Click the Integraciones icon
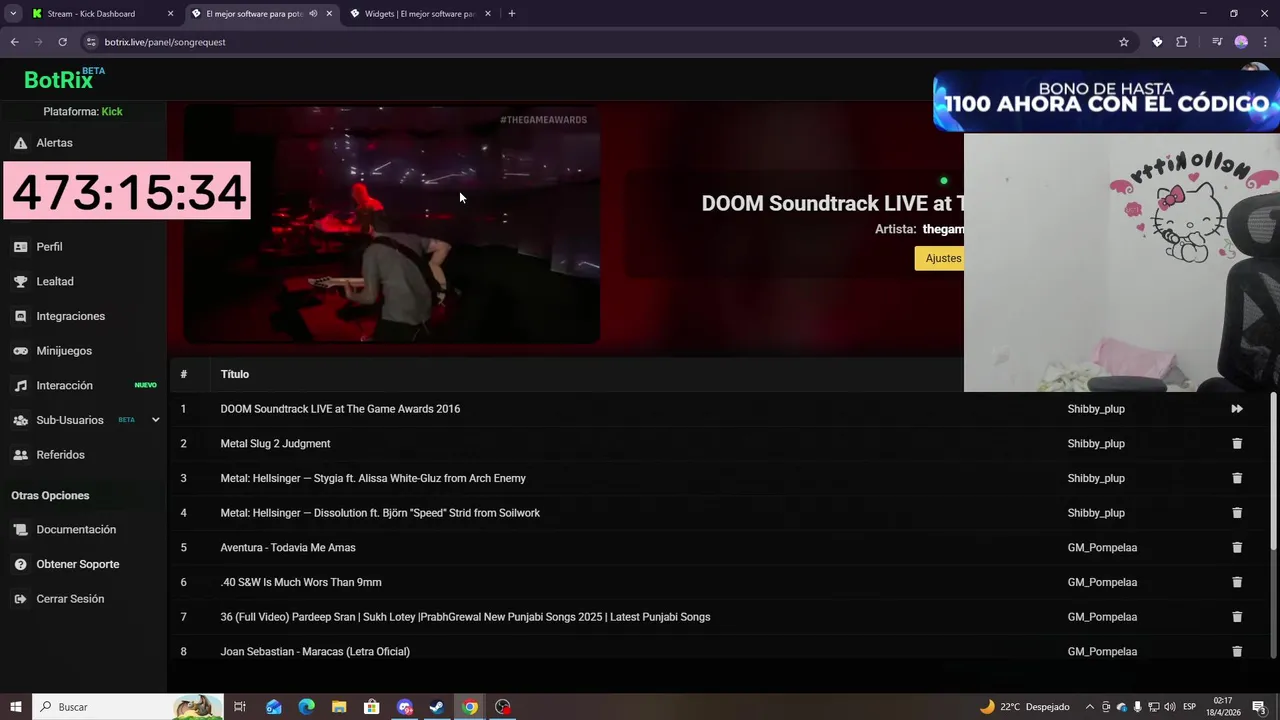Viewport: 1280px width, 720px height. click(x=20, y=316)
